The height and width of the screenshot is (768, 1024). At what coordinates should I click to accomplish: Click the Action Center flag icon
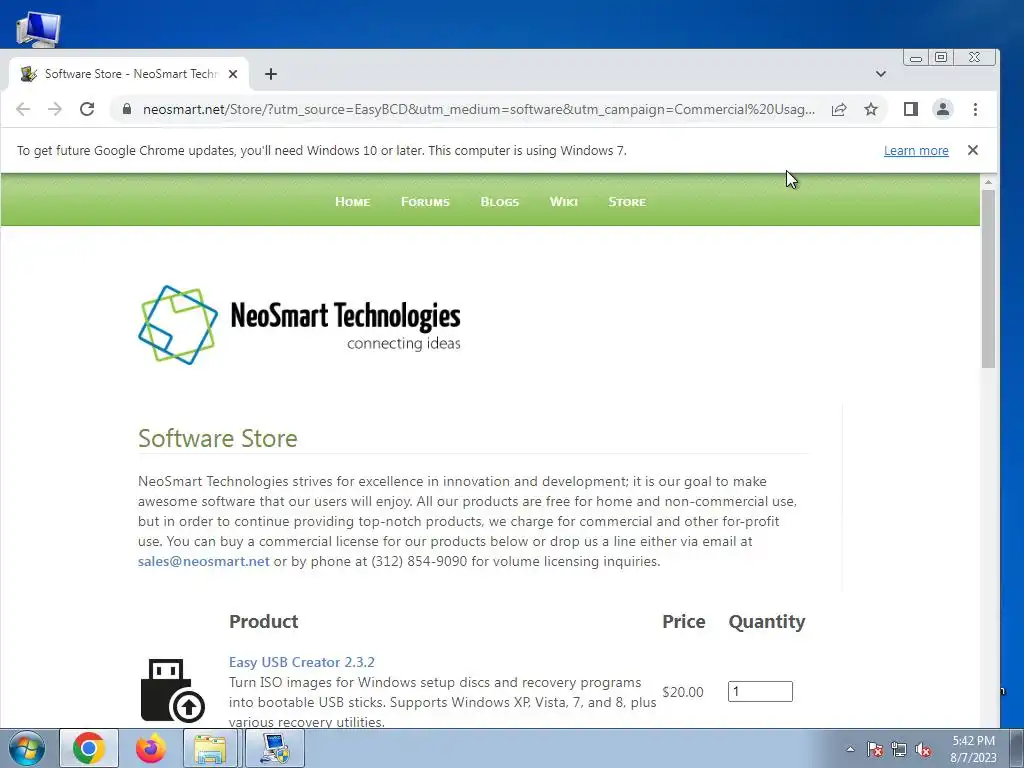[875, 749]
